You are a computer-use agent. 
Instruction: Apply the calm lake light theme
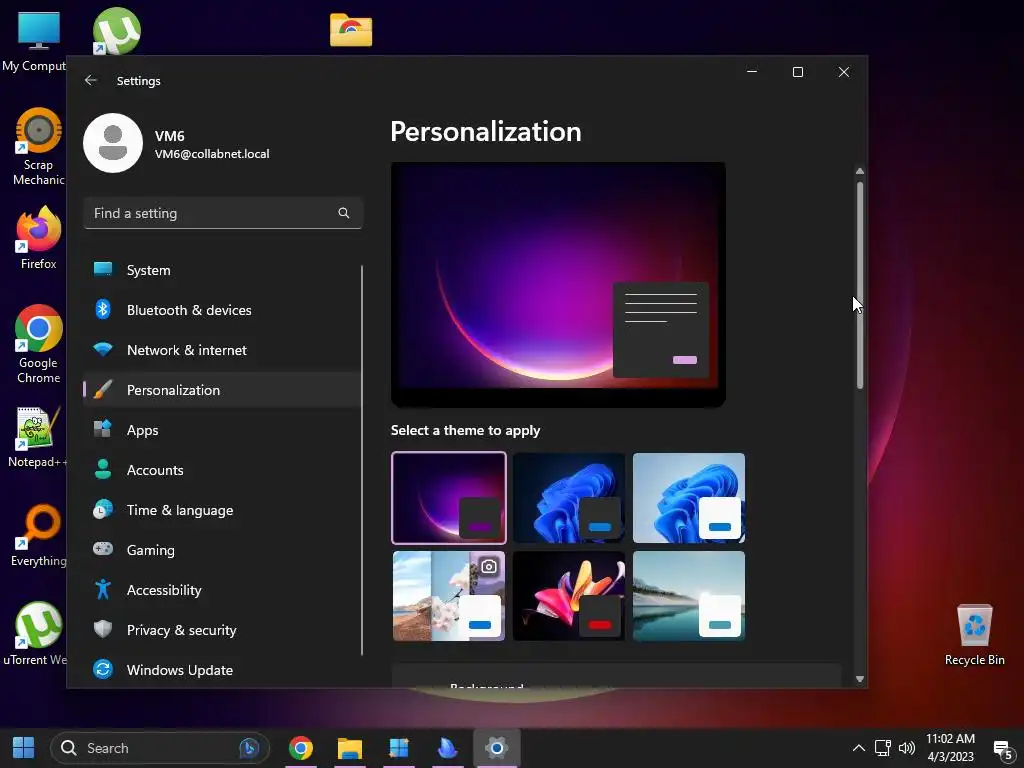[688, 596]
